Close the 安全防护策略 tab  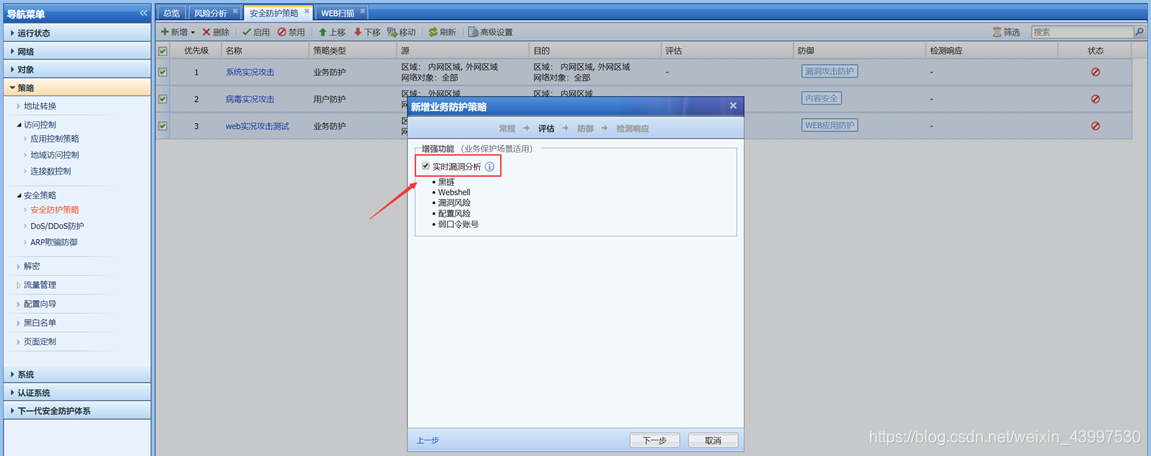pos(307,12)
